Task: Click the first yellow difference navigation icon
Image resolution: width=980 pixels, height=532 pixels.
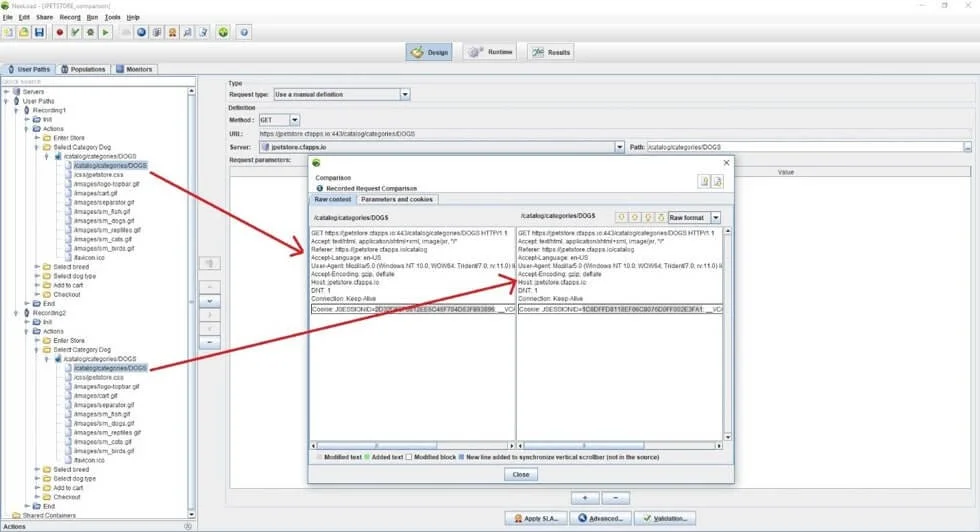Action: (x=621, y=218)
